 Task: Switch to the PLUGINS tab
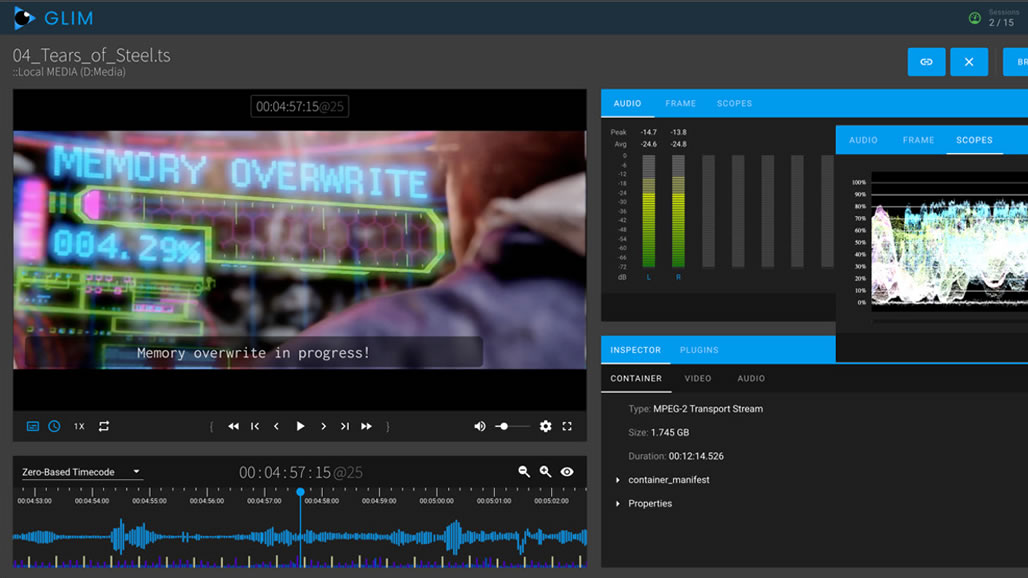[x=699, y=350]
